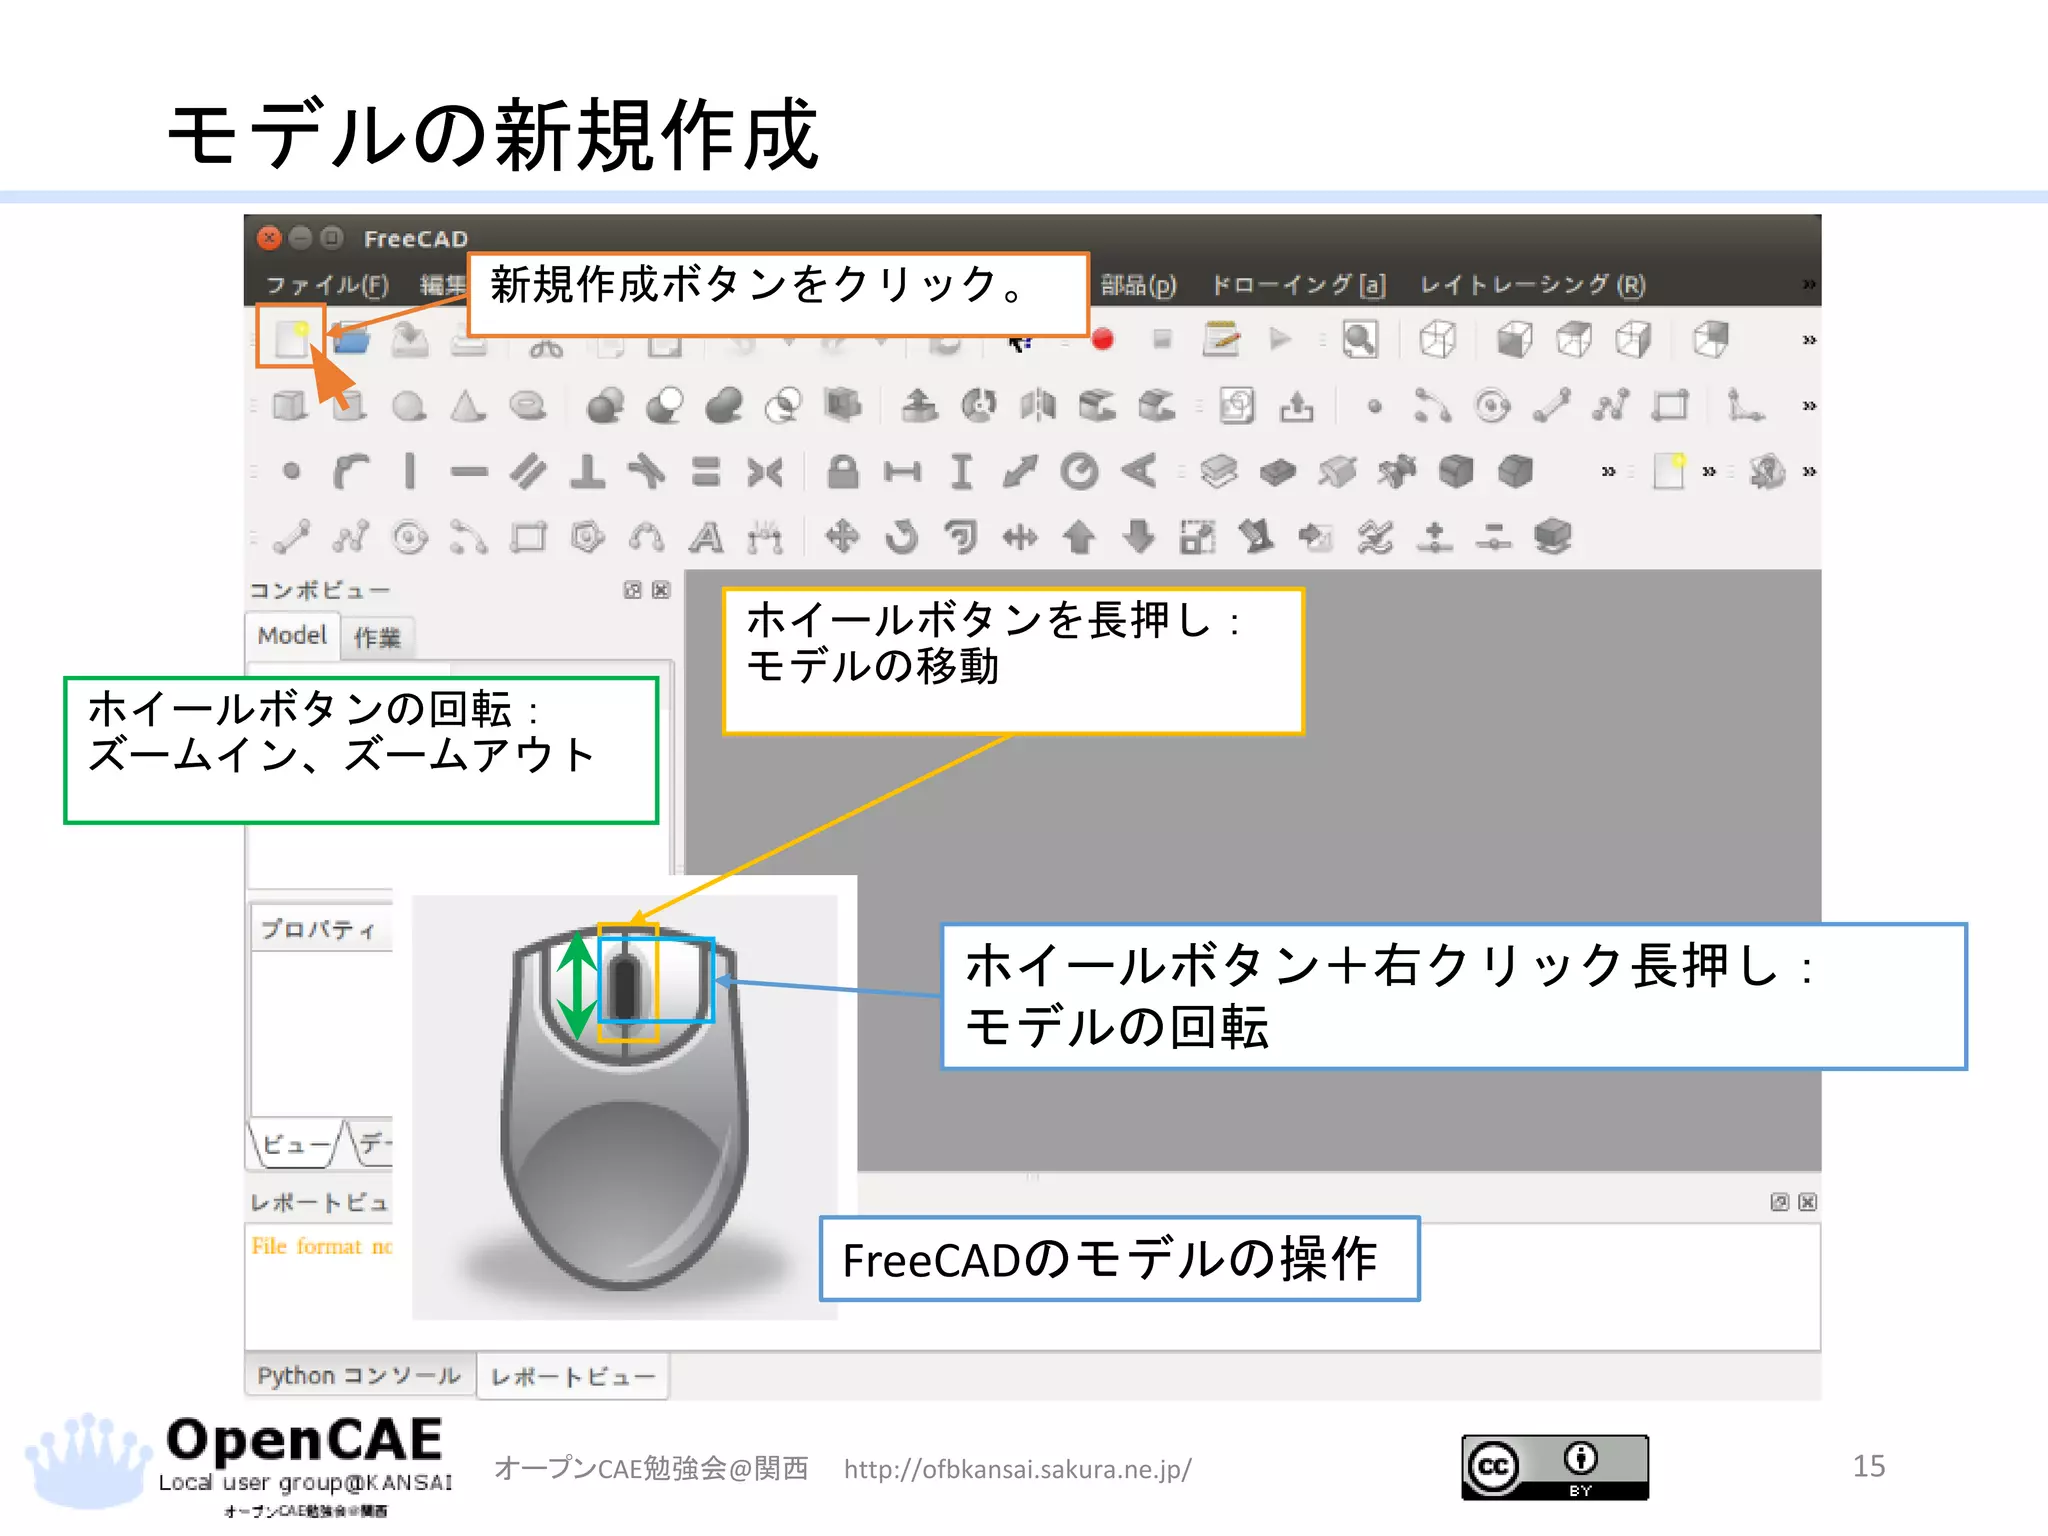Undock the コンボビュー panel
2048x1536 pixels.
click(632, 590)
